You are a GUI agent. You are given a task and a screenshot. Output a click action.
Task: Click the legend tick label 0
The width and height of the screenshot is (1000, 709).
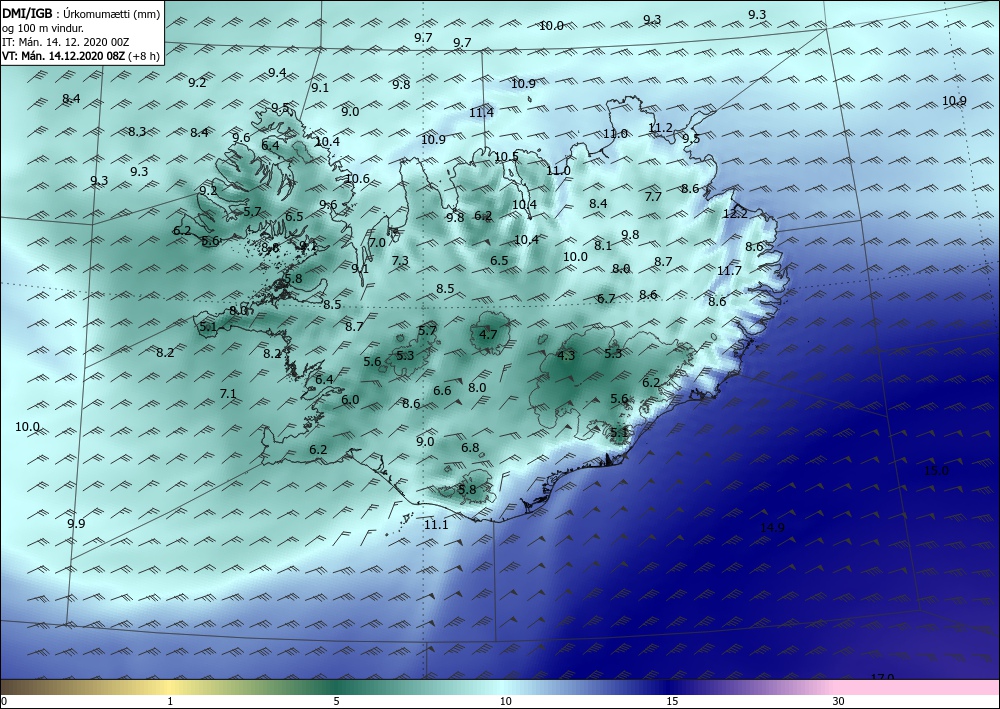(4, 702)
